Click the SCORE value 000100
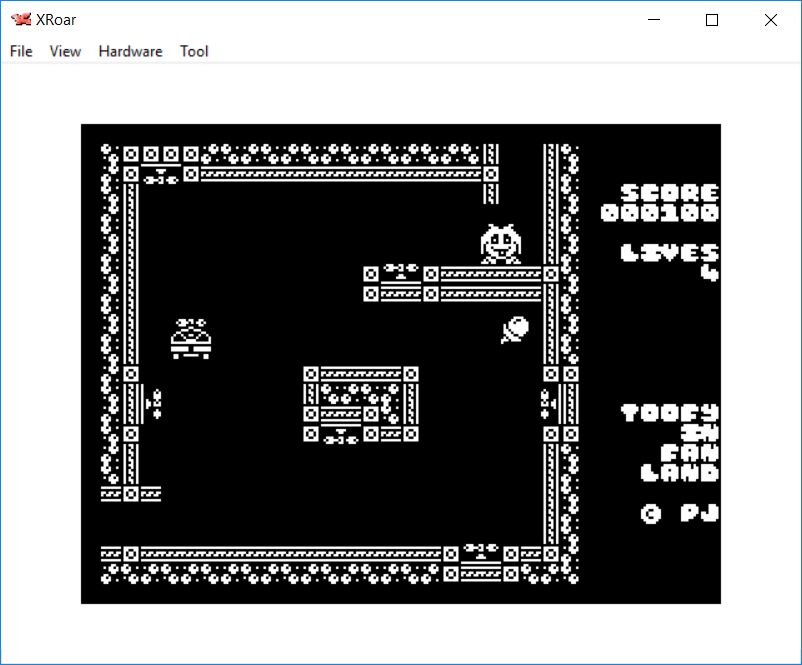 660,213
